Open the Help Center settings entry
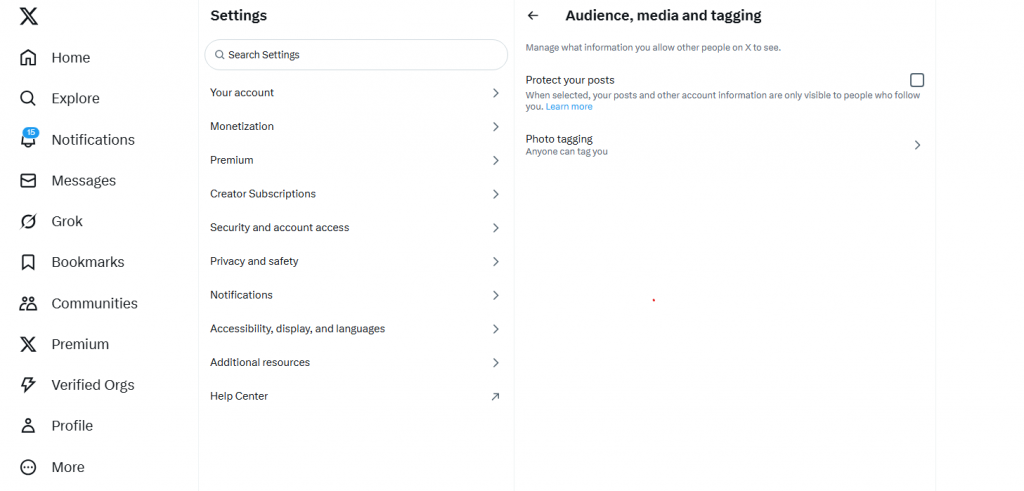 coord(356,396)
